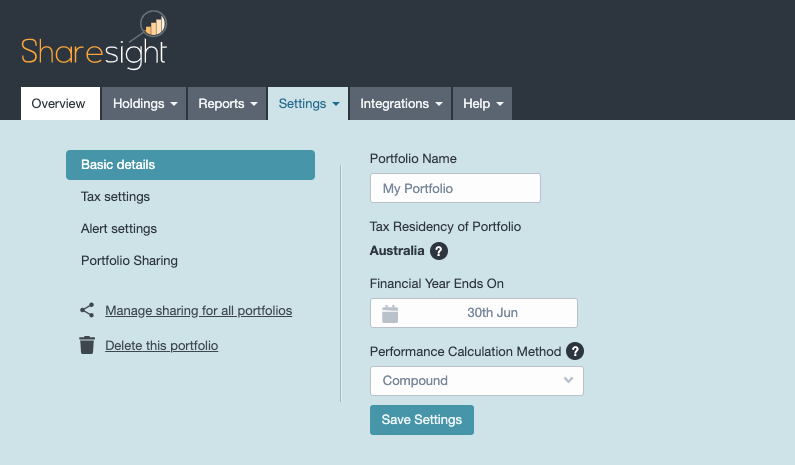This screenshot has height=465, width=795.
Task: Open the Holdings dropdown menu
Action: 145,103
